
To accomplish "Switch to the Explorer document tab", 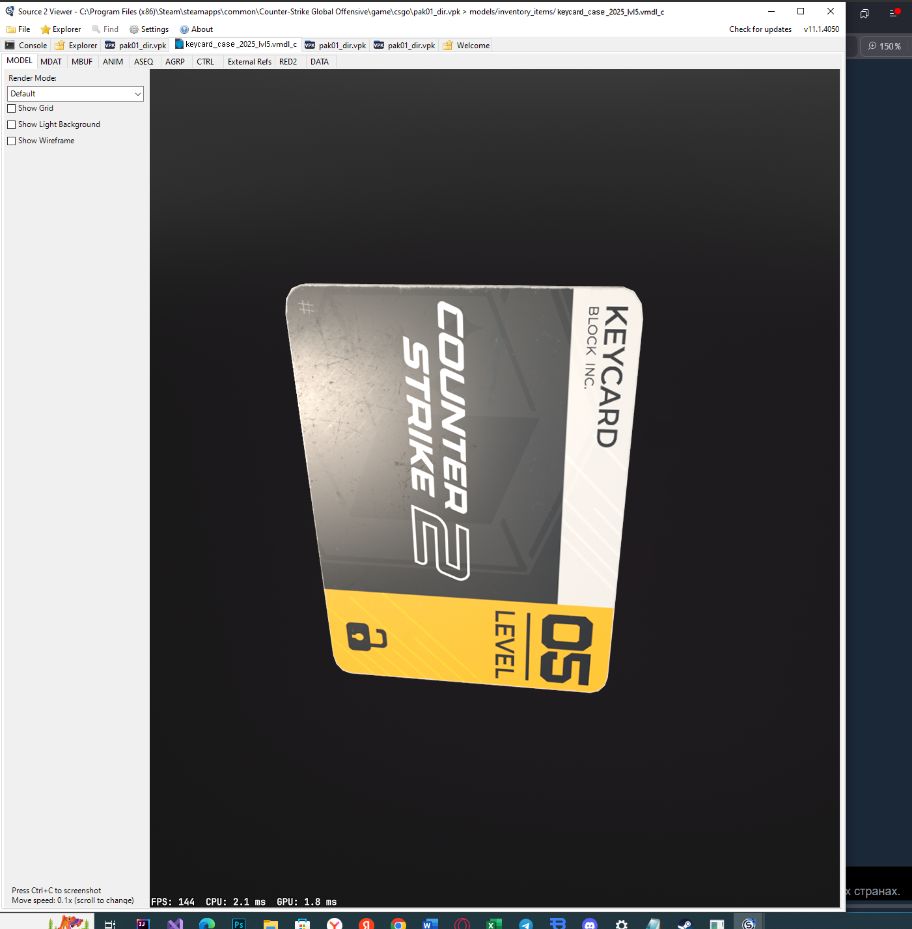I will (x=76, y=45).
